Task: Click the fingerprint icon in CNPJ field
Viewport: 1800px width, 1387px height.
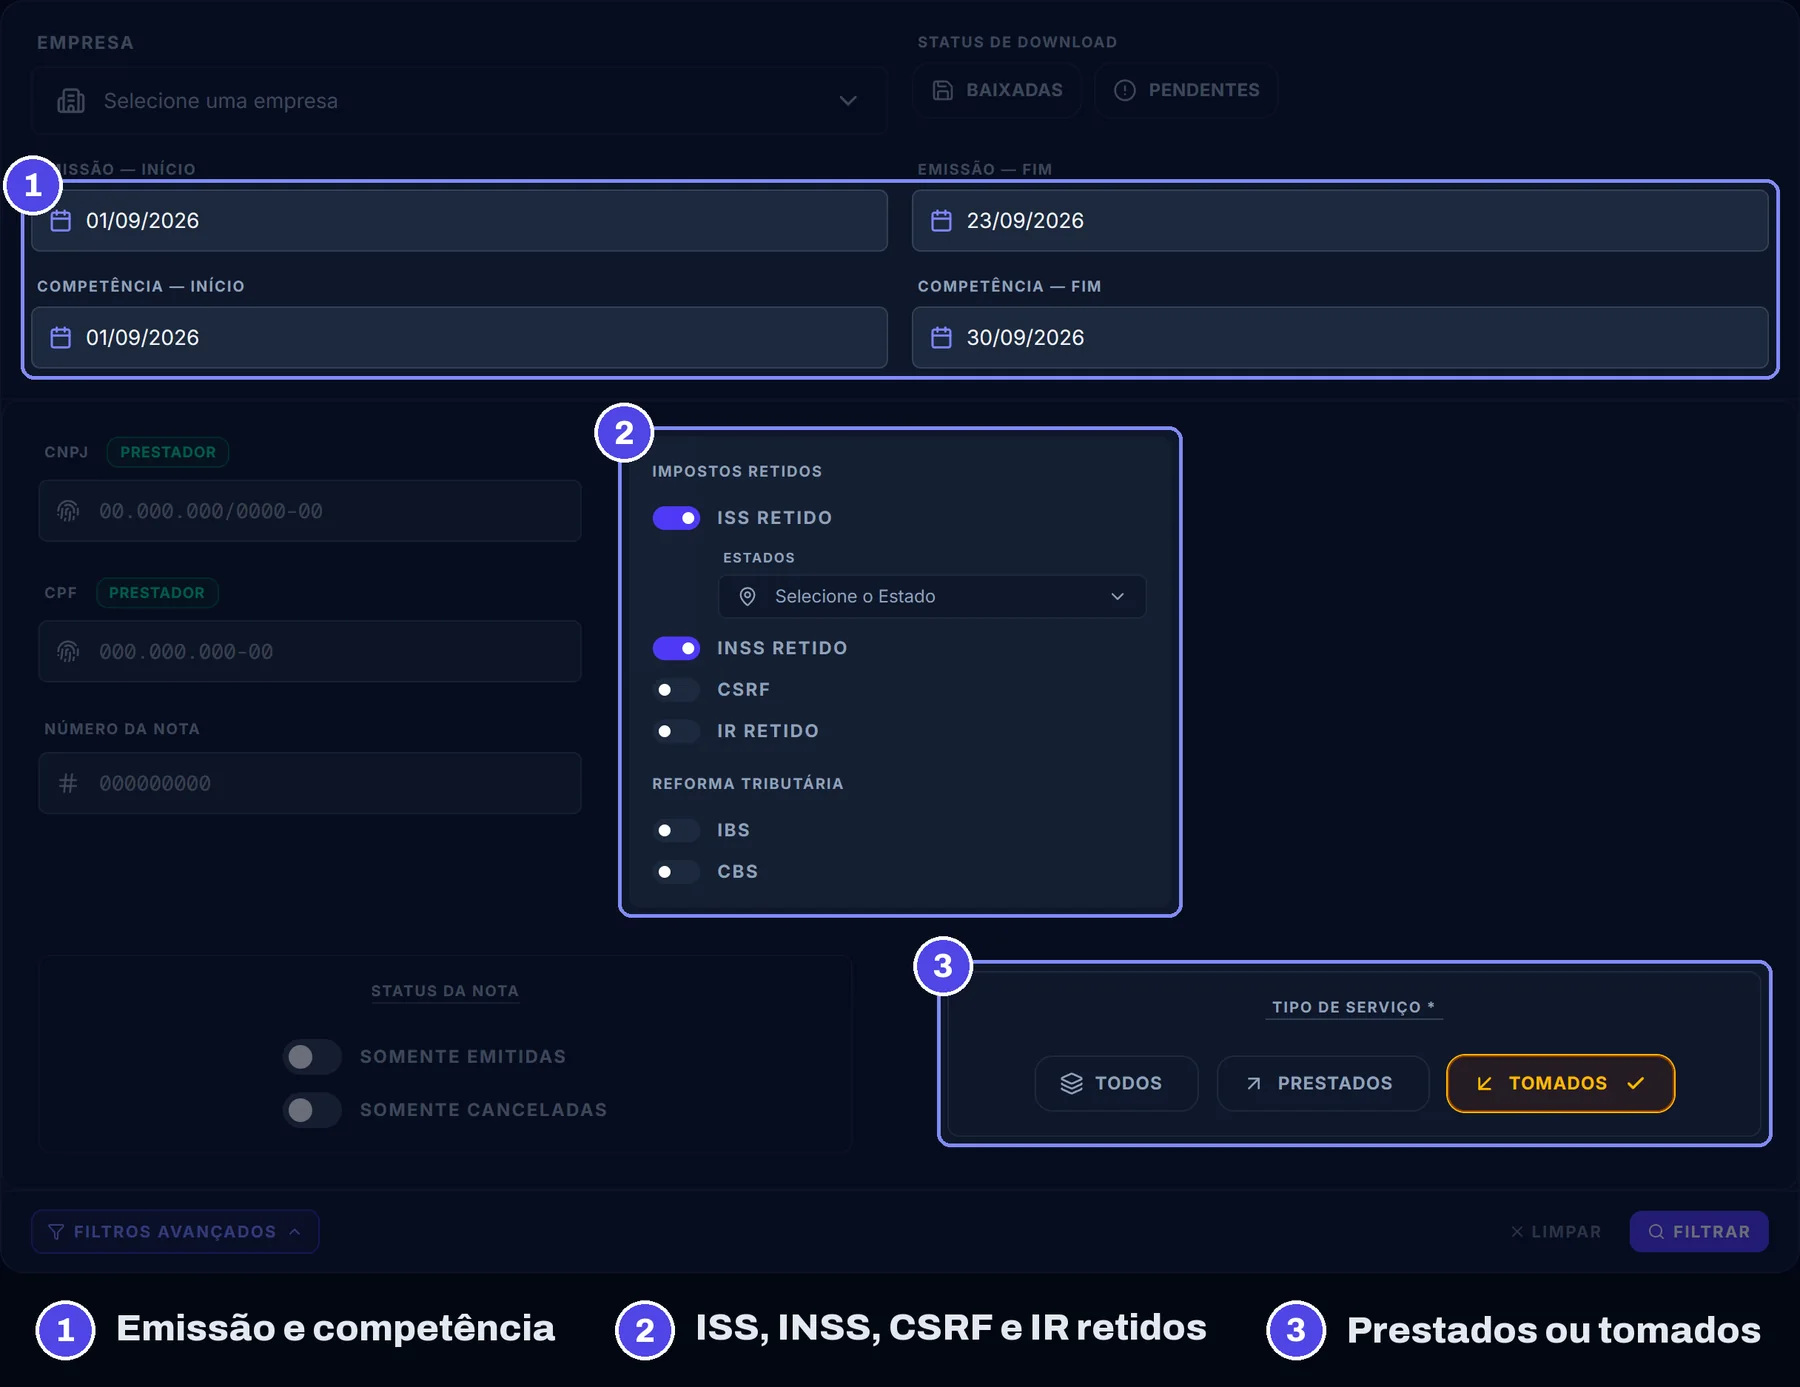Action: point(68,511)
